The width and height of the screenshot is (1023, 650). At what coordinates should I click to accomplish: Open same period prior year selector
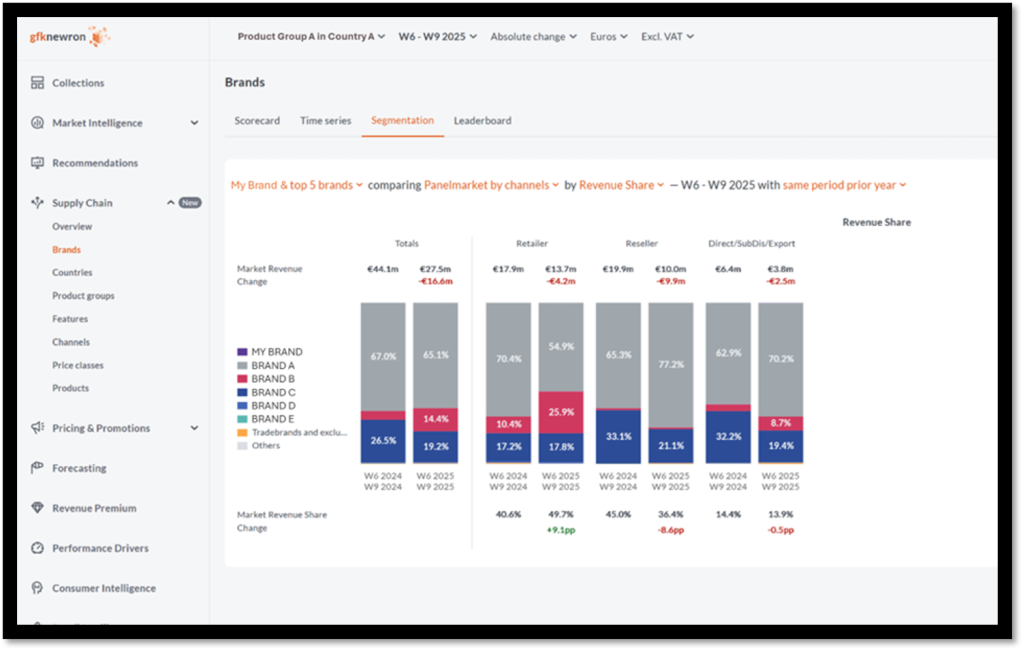tap(844, 185)
